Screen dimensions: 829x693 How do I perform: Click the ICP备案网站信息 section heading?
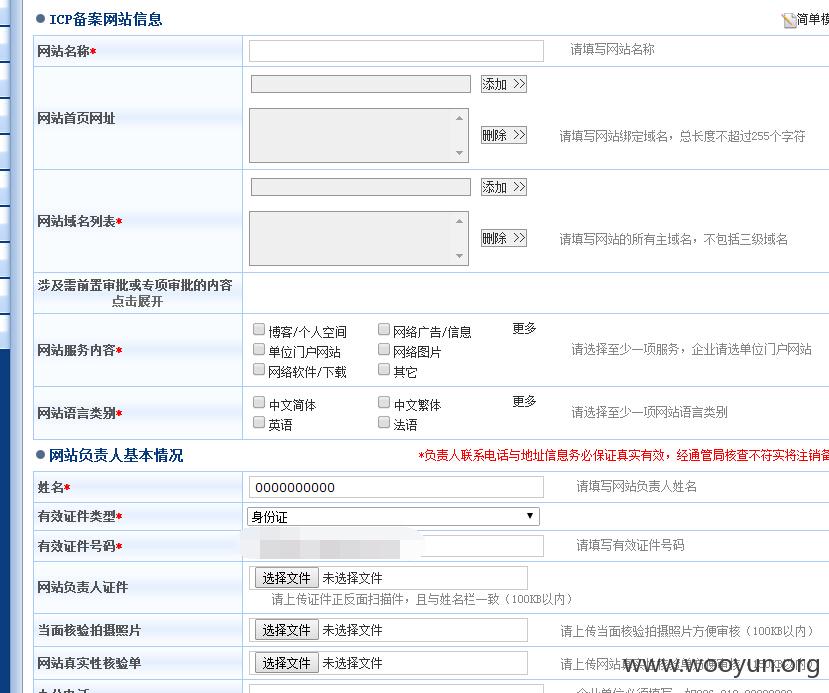point(106,20)
